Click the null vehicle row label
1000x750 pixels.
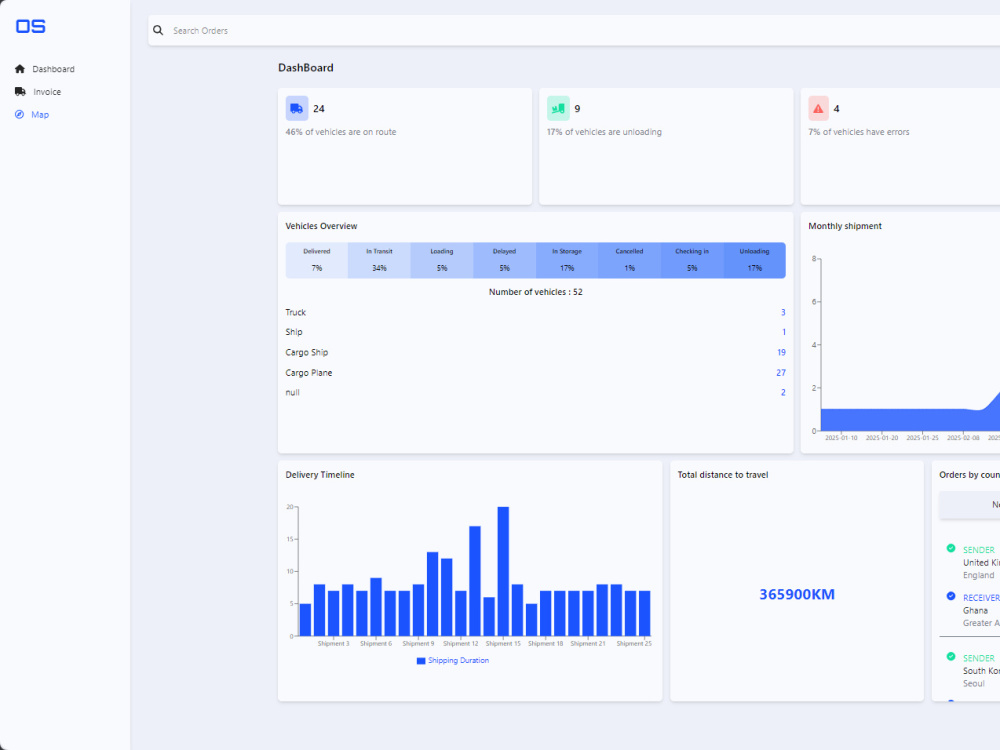point(292,393)
